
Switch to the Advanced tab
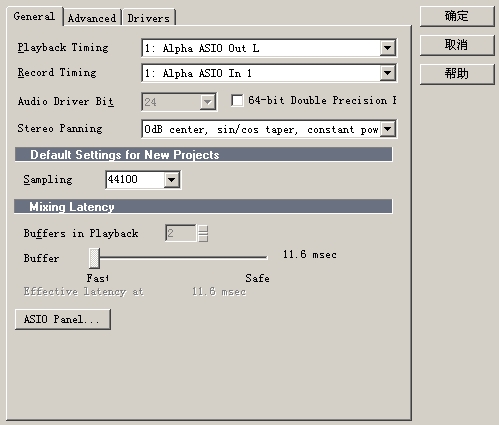[92, 18]
